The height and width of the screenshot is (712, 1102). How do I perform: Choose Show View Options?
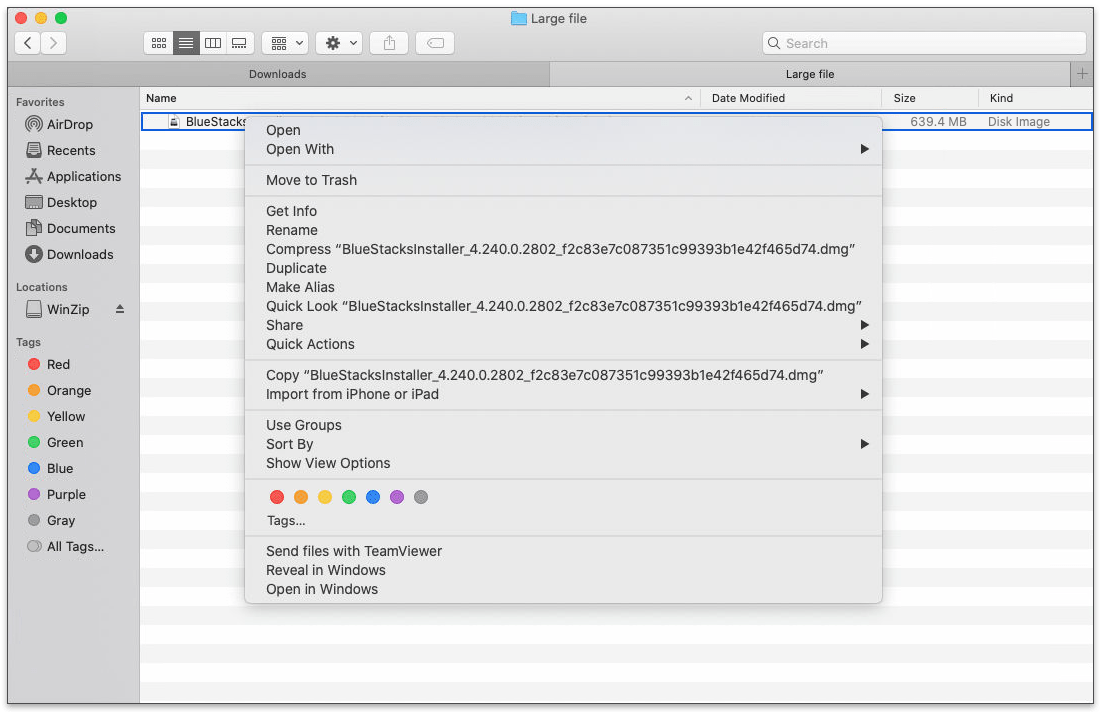point(563,462)
